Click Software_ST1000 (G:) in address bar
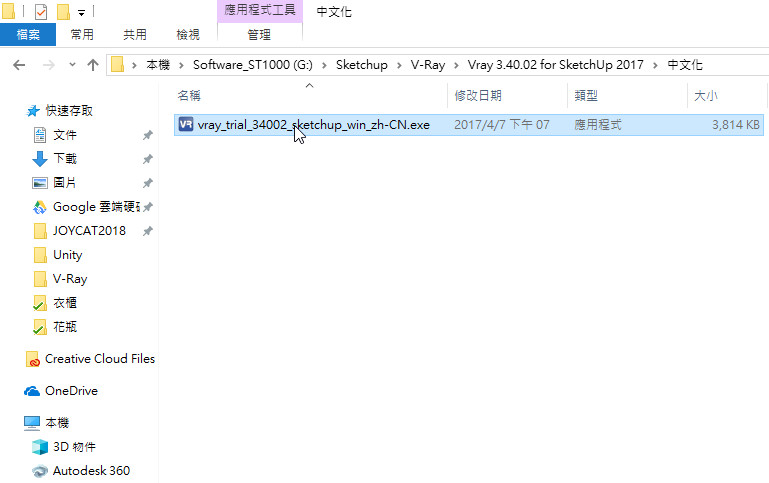Viewport: 769px width, 483px height. pyautogui.click(x=253, y=65)
